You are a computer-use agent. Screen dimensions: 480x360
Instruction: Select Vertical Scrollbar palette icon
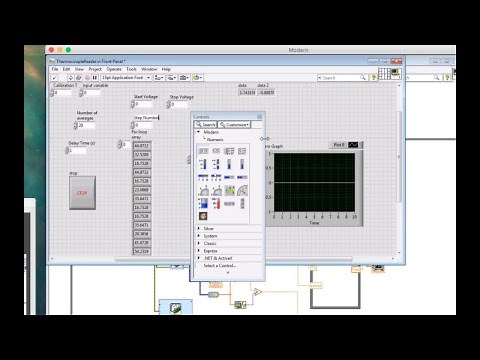click(x=242, y=203)
